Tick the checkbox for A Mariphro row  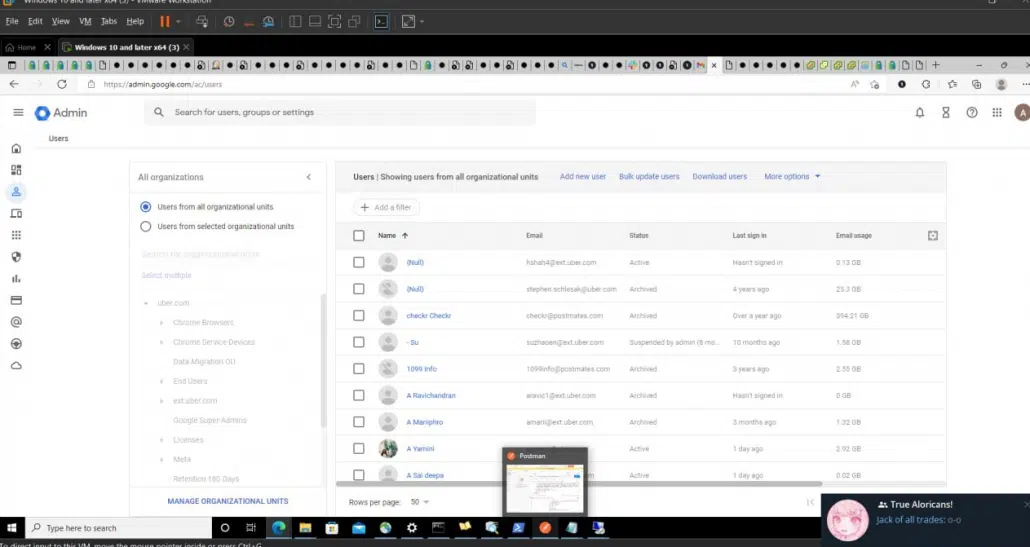pos(359,422)
